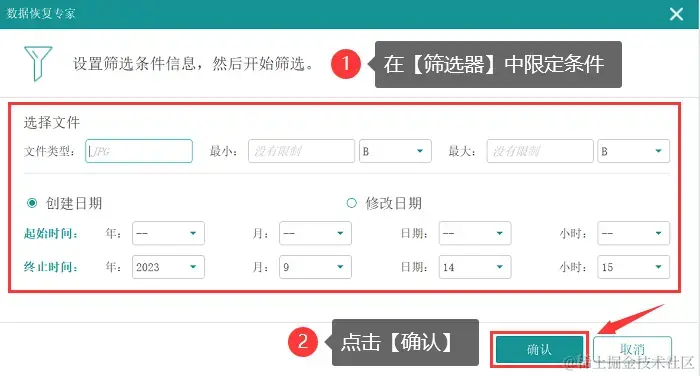Click the 文件类型 input field
700x376 pixels.
point(139,151)
